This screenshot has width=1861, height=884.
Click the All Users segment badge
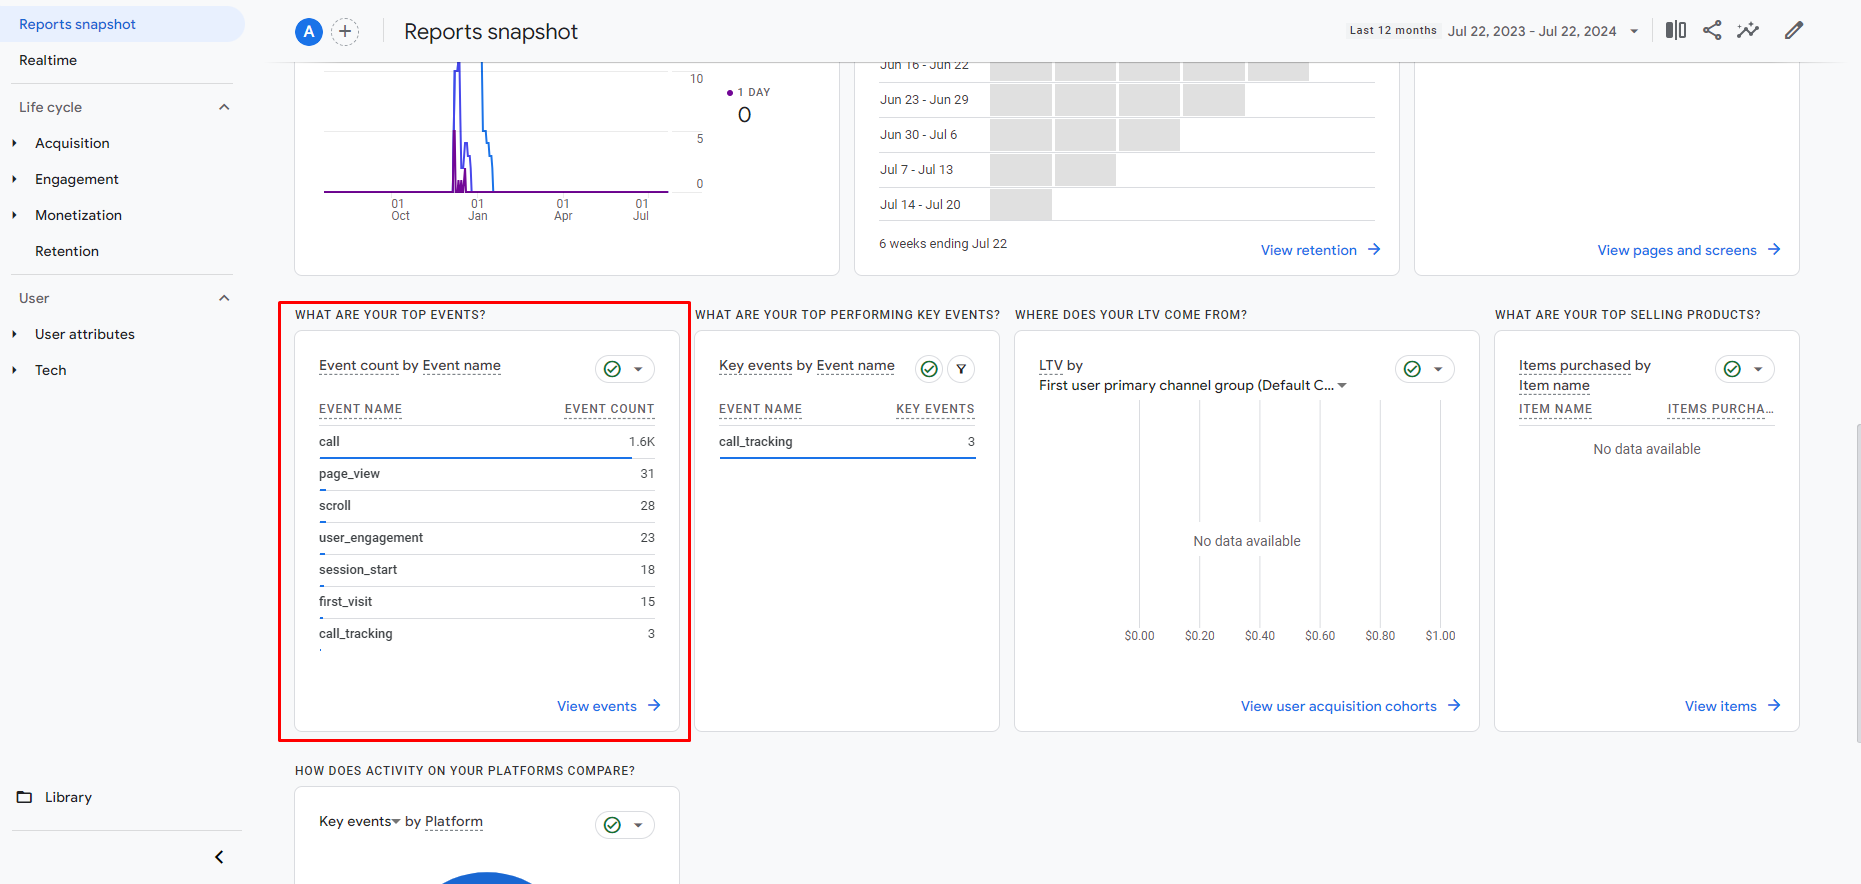tap(309, 32)
